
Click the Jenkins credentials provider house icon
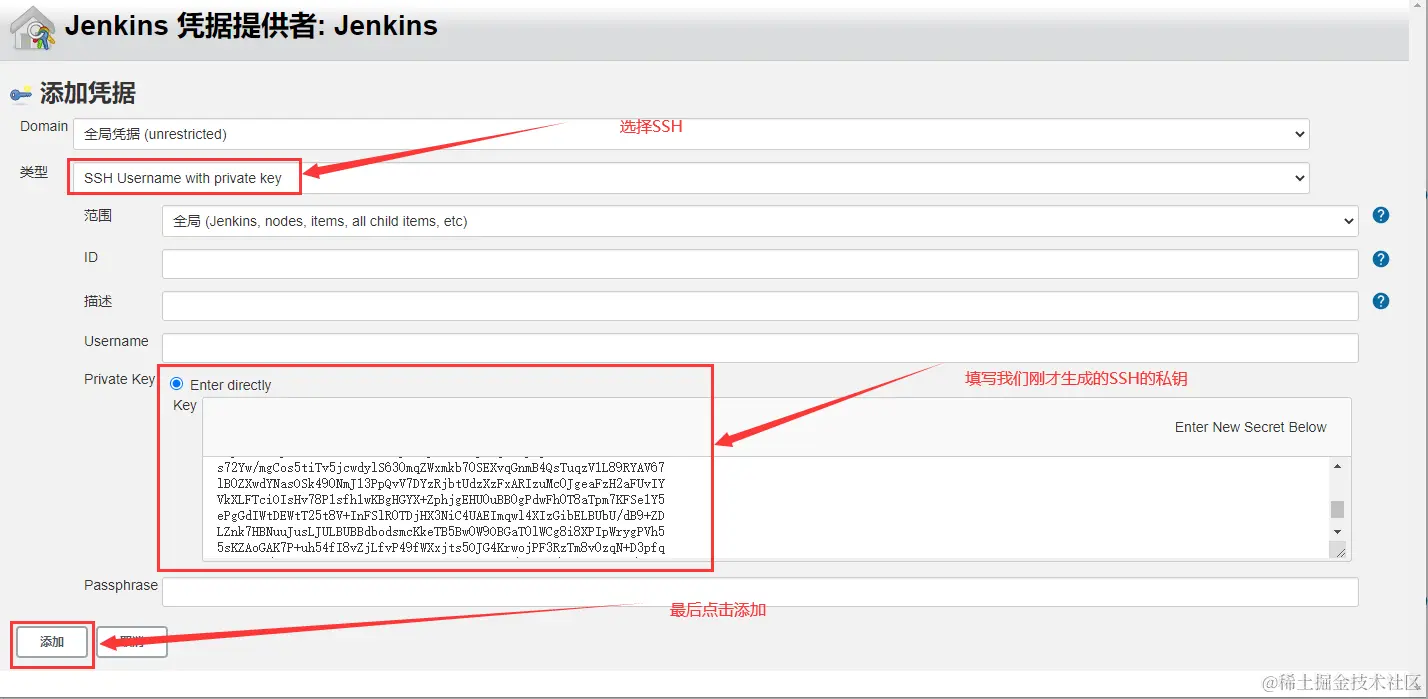pos(32,28)
